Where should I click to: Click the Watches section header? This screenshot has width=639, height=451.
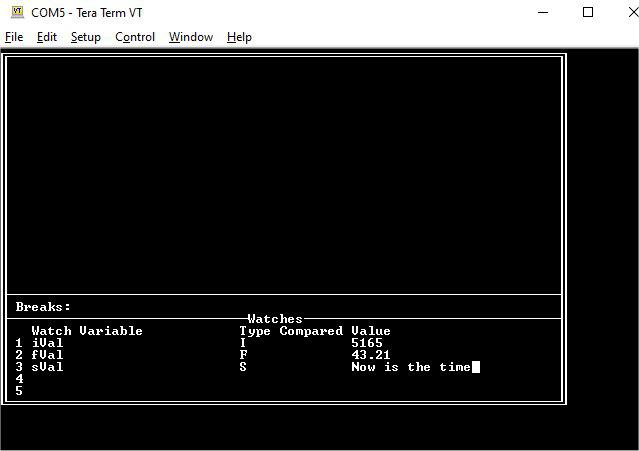point(275,319)
